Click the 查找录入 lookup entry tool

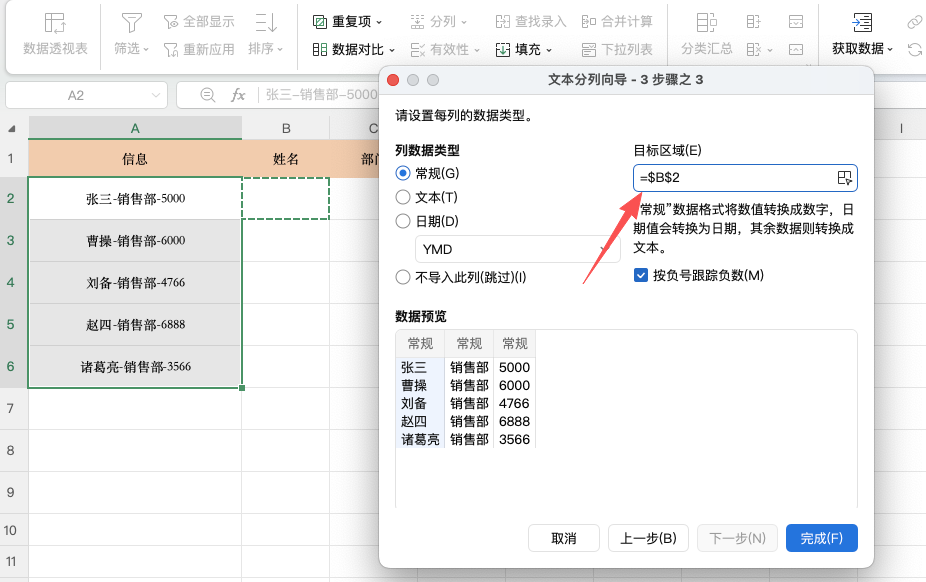point(531,22)
